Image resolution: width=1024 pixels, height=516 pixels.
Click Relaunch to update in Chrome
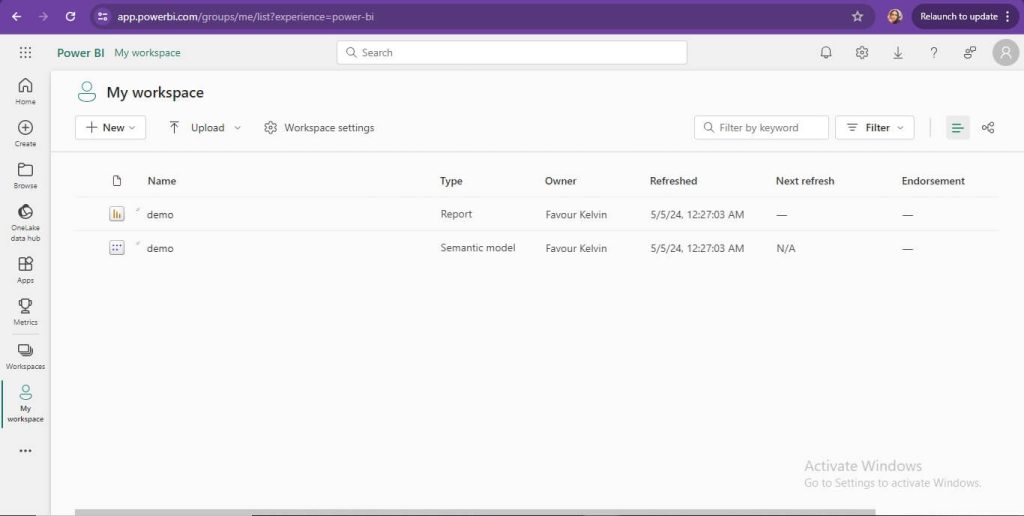pos(958,16)
